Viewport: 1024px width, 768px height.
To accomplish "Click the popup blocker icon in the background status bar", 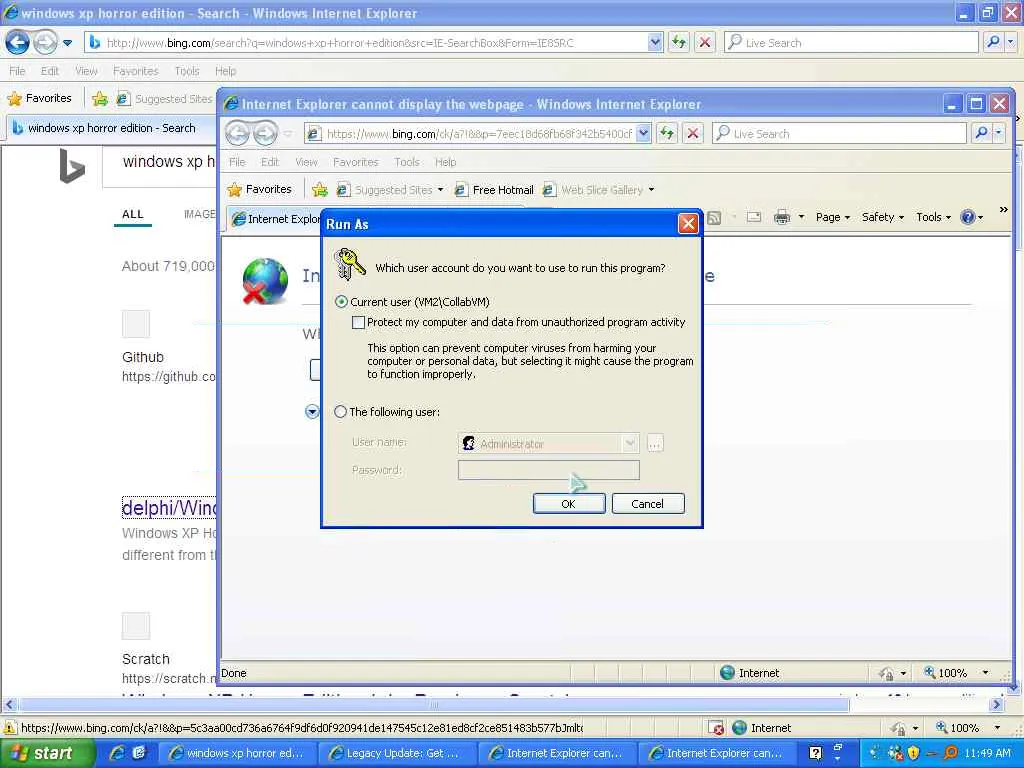I will (x=716, y=728).
